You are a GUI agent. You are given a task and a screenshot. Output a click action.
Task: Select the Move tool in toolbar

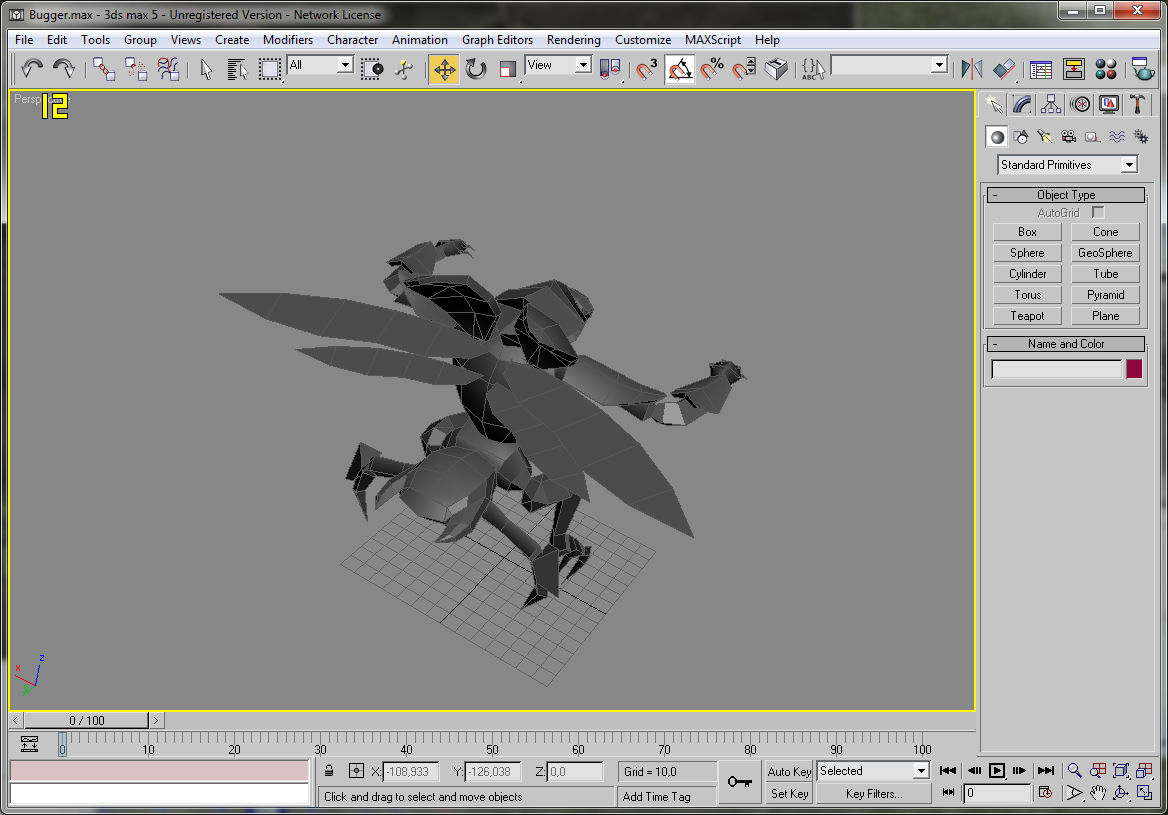pos(444,69)
